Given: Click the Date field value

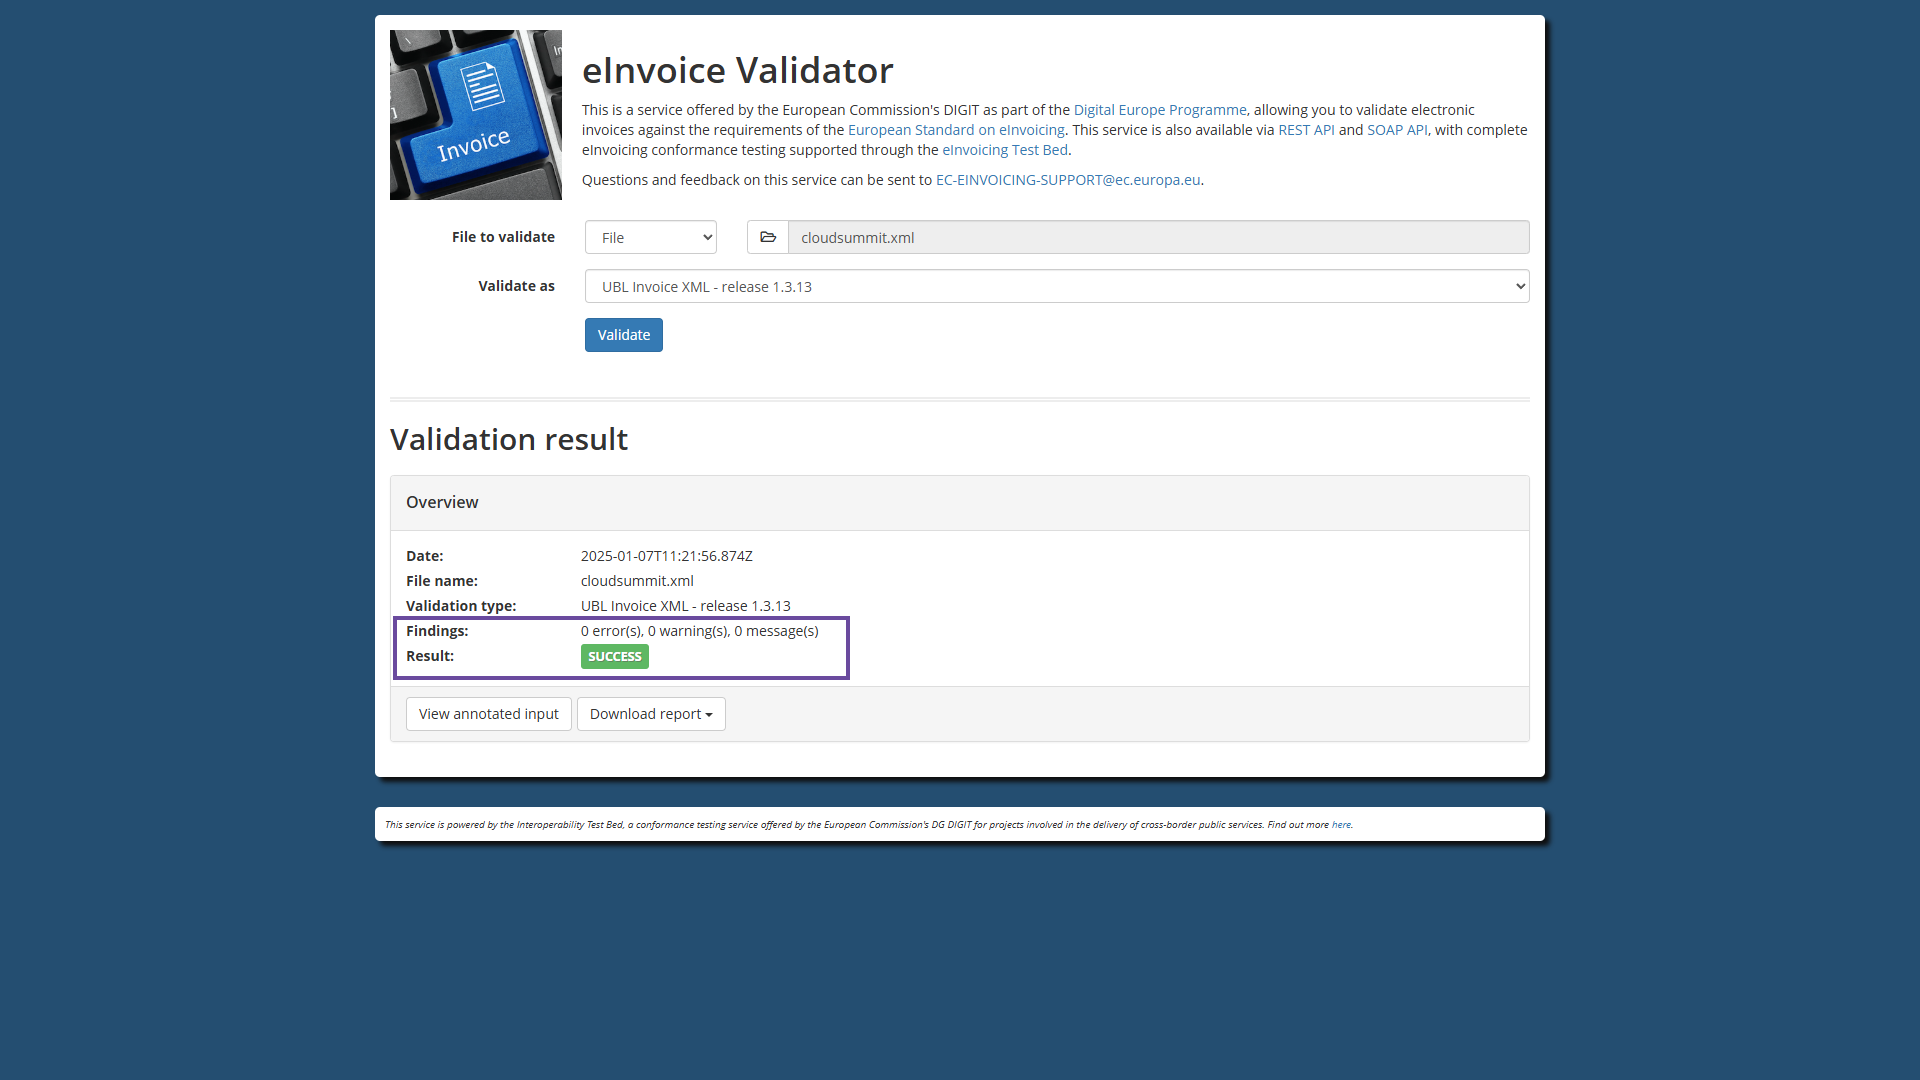Looking at the screenshot, I should (666, 555).
